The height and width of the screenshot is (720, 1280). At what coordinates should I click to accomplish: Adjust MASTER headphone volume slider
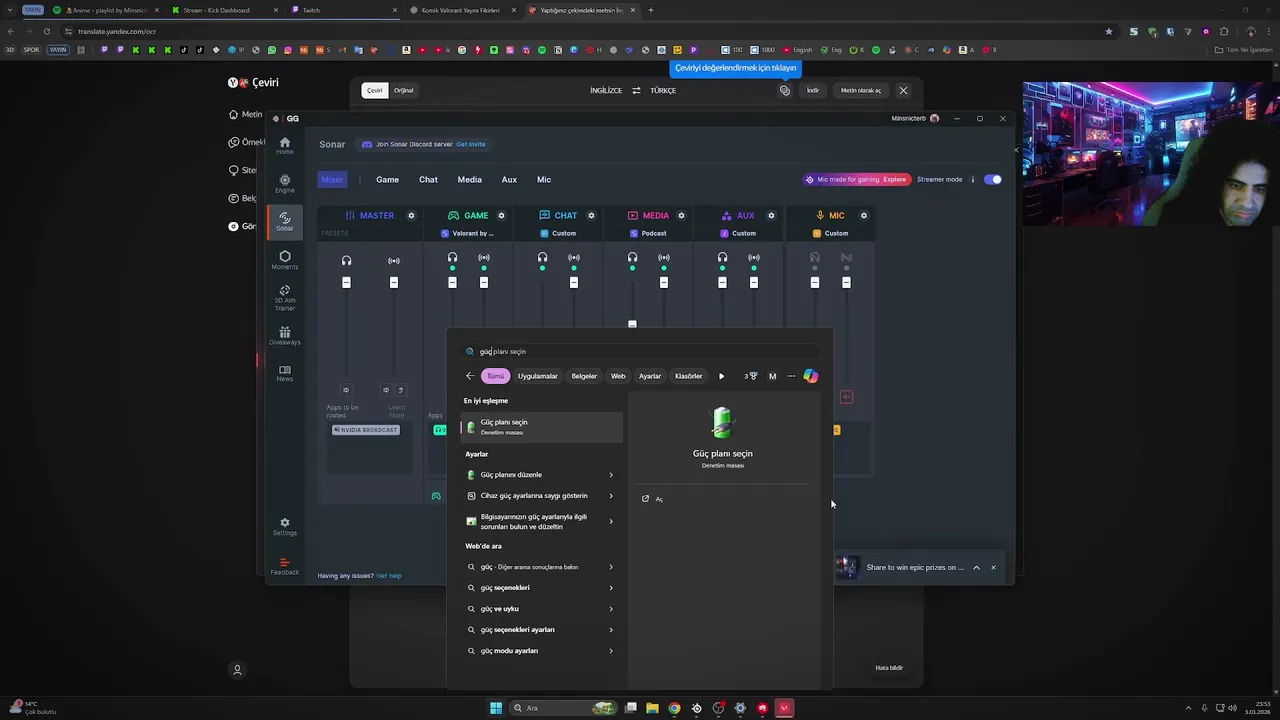pos(346,283)
